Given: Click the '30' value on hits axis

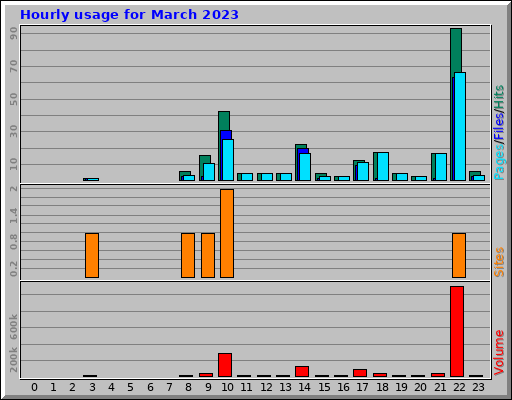Looking at the screenshot, I should coord(14,131).
